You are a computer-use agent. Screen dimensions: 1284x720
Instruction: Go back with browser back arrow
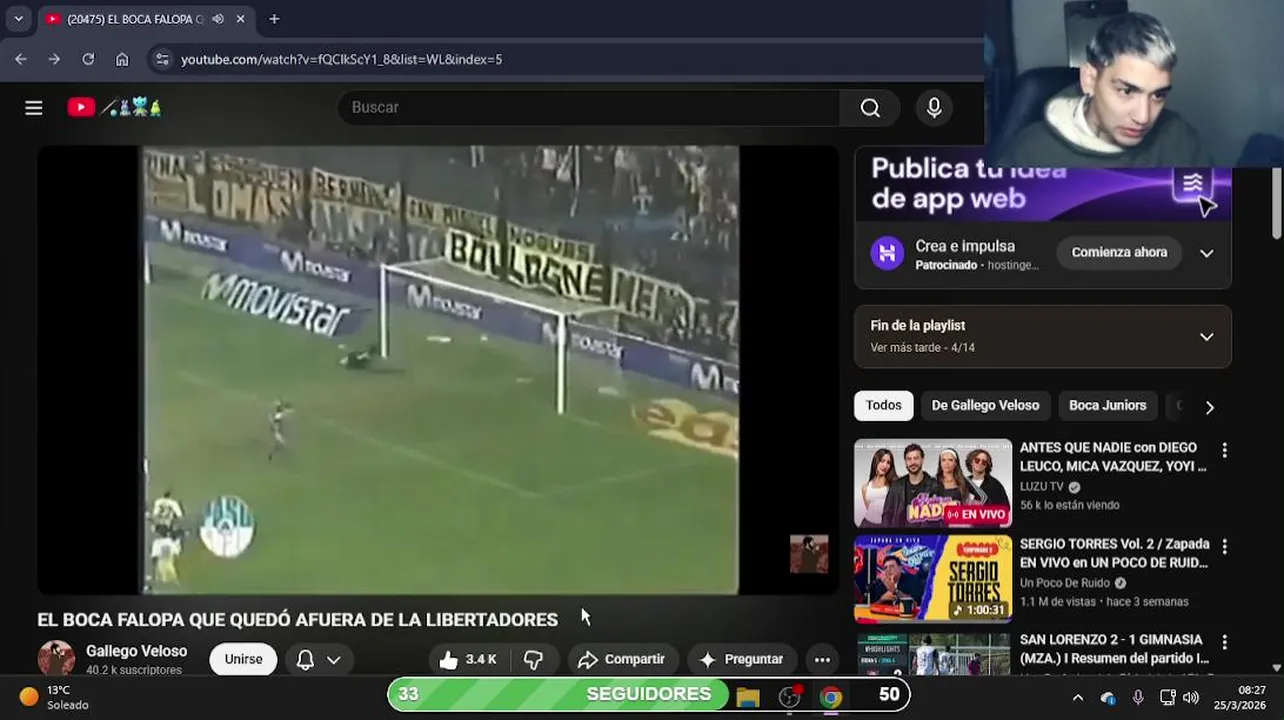21,59
